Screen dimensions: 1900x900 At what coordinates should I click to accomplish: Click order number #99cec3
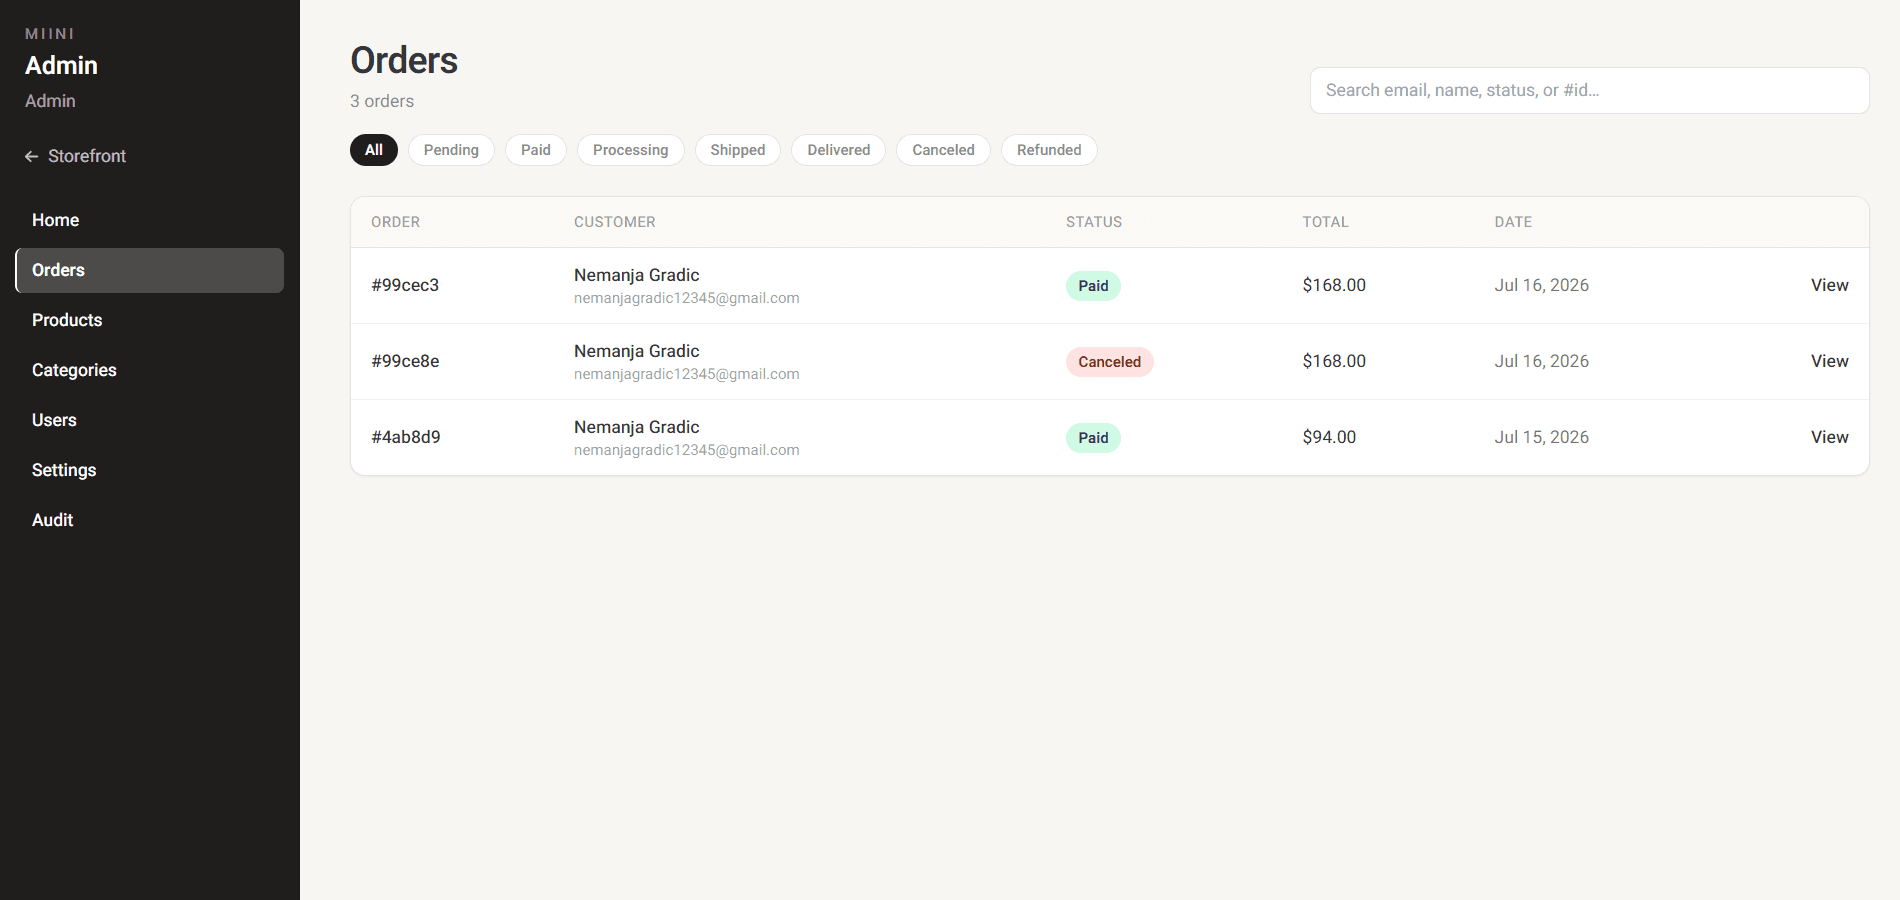coord(405,285)
